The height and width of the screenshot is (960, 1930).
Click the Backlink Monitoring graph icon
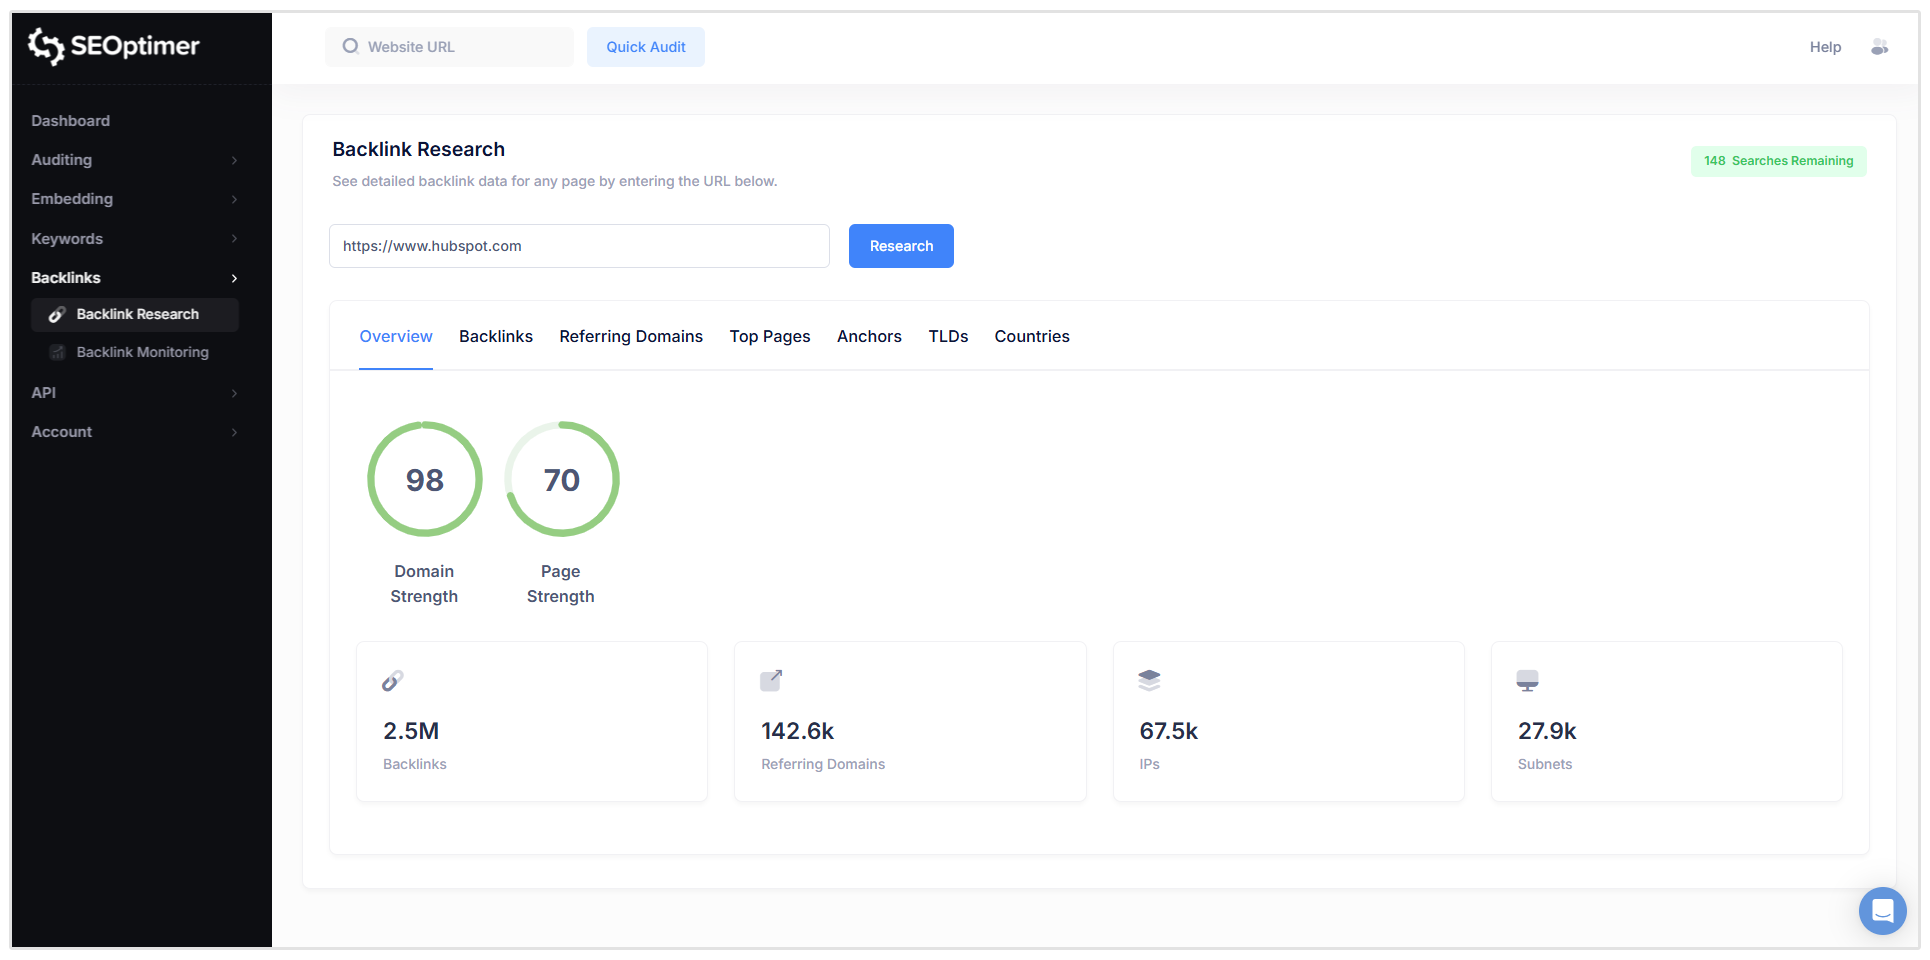[x=57, y=352]
